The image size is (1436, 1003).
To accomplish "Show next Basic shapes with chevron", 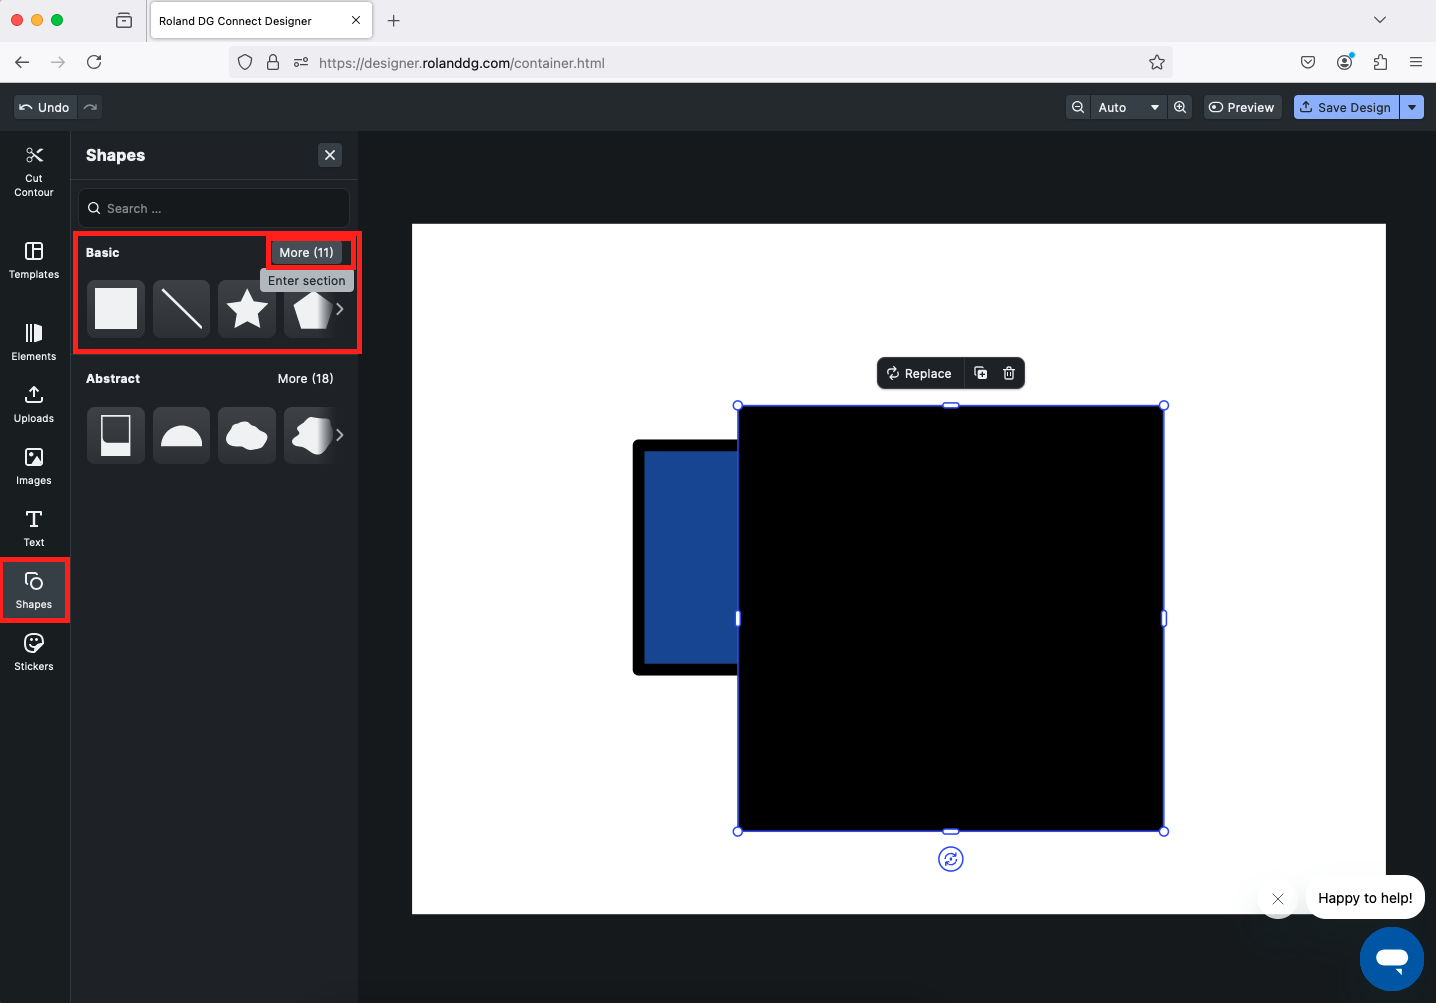I will click(340, 309).
